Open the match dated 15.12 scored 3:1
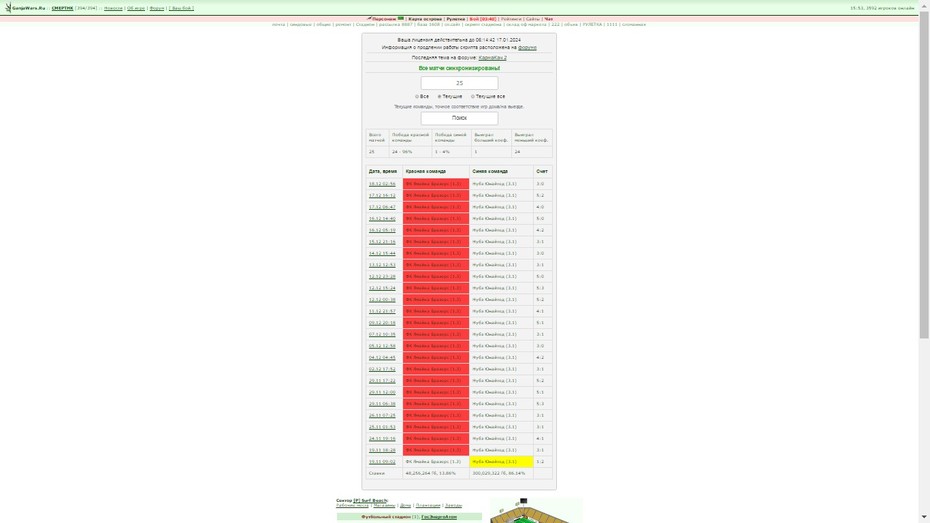This screenshot has height=523, width=930. pyautogui.click(x=382, y=242)
